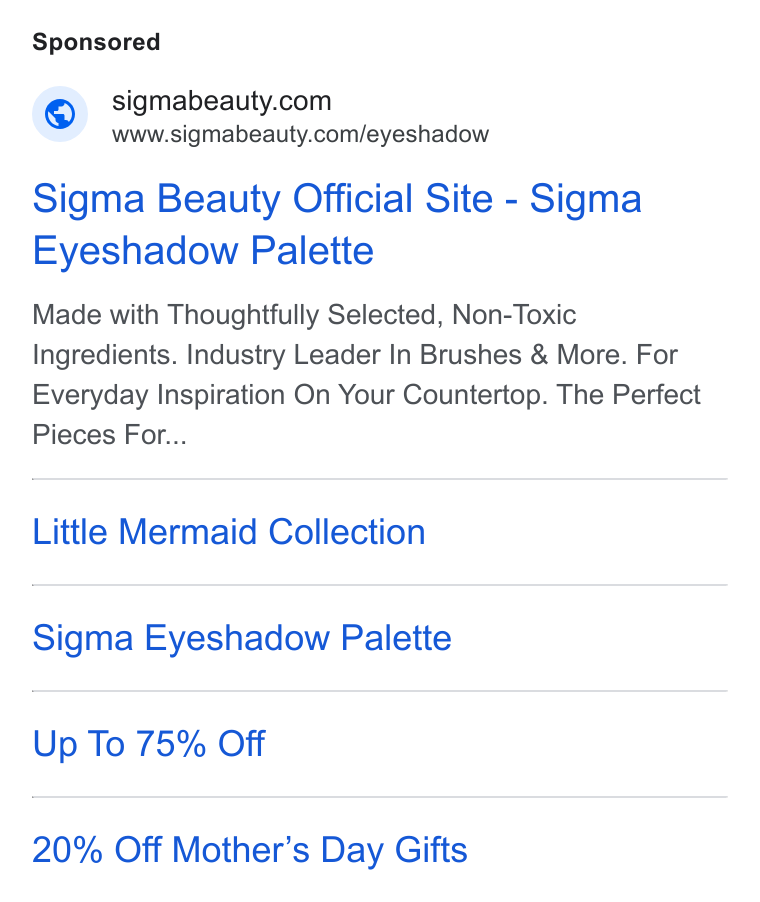
Task: Click '75%' in the discount sitelink
Action: (x=171, y=744)
